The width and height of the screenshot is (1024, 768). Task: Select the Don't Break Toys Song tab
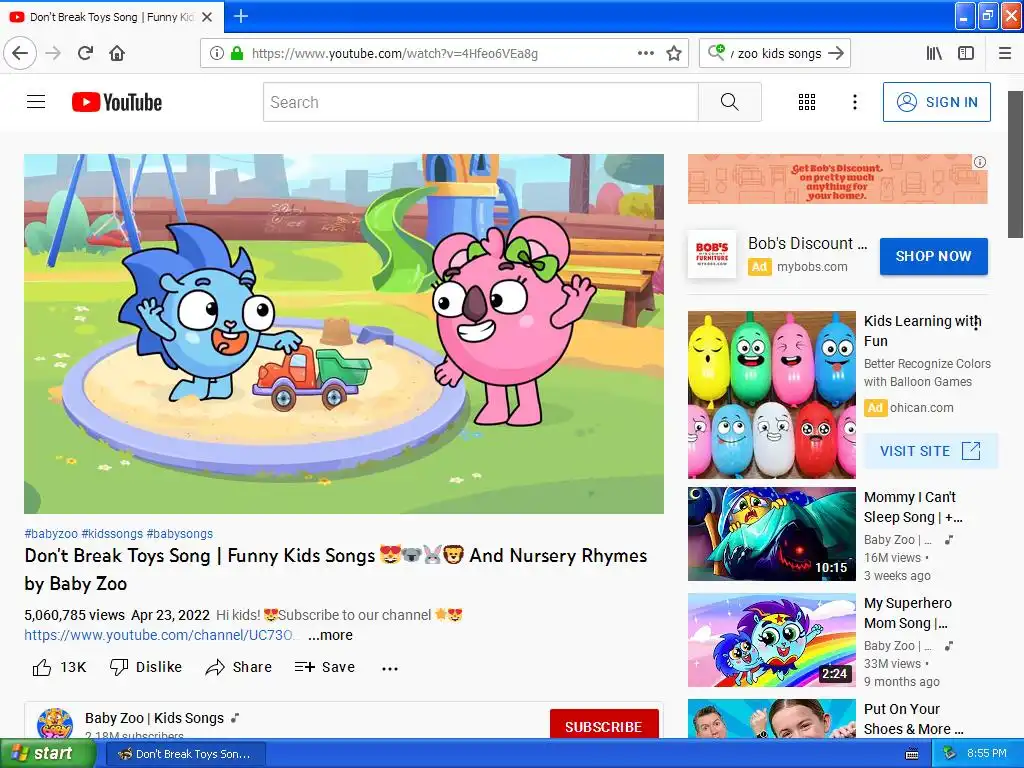click(112, 17)
